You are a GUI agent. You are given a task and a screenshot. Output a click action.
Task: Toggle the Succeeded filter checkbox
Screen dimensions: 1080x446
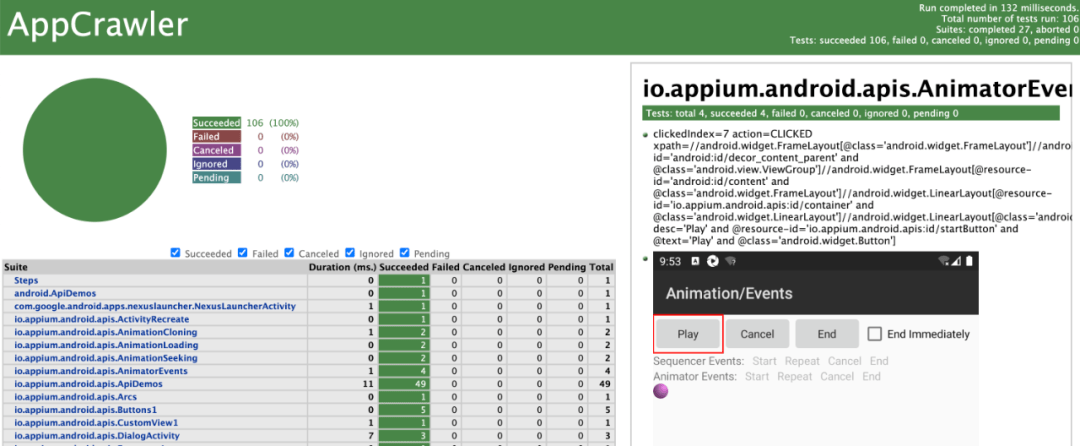tap(175, 253)
